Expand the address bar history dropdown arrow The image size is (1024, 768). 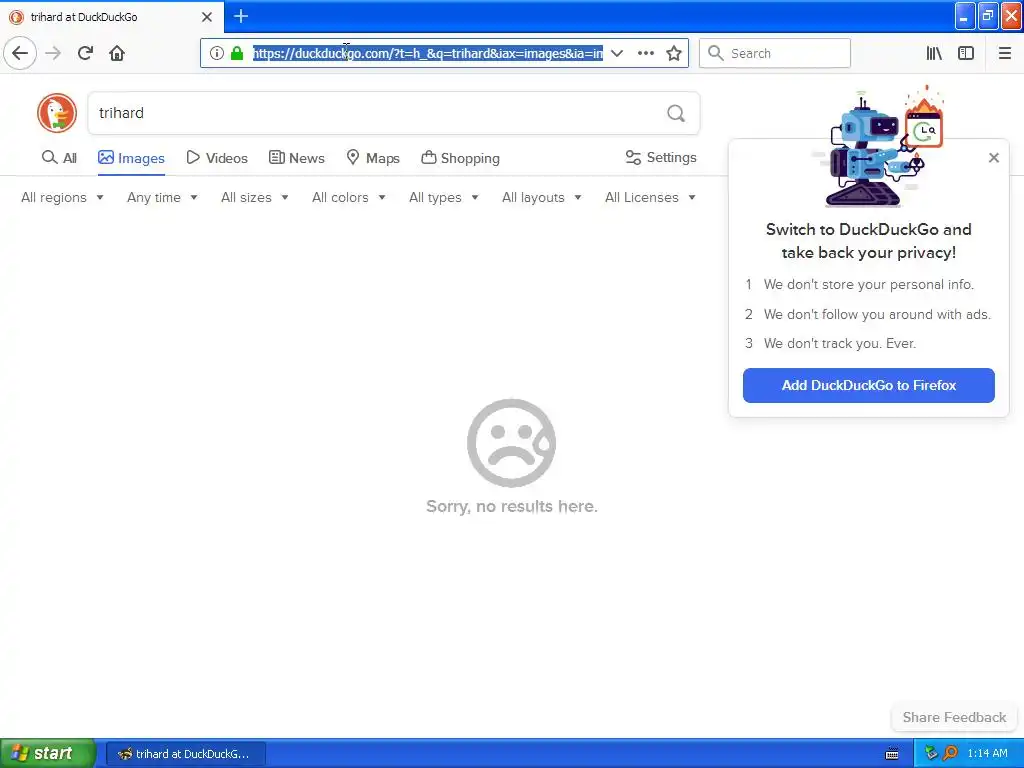click(616, 53)
